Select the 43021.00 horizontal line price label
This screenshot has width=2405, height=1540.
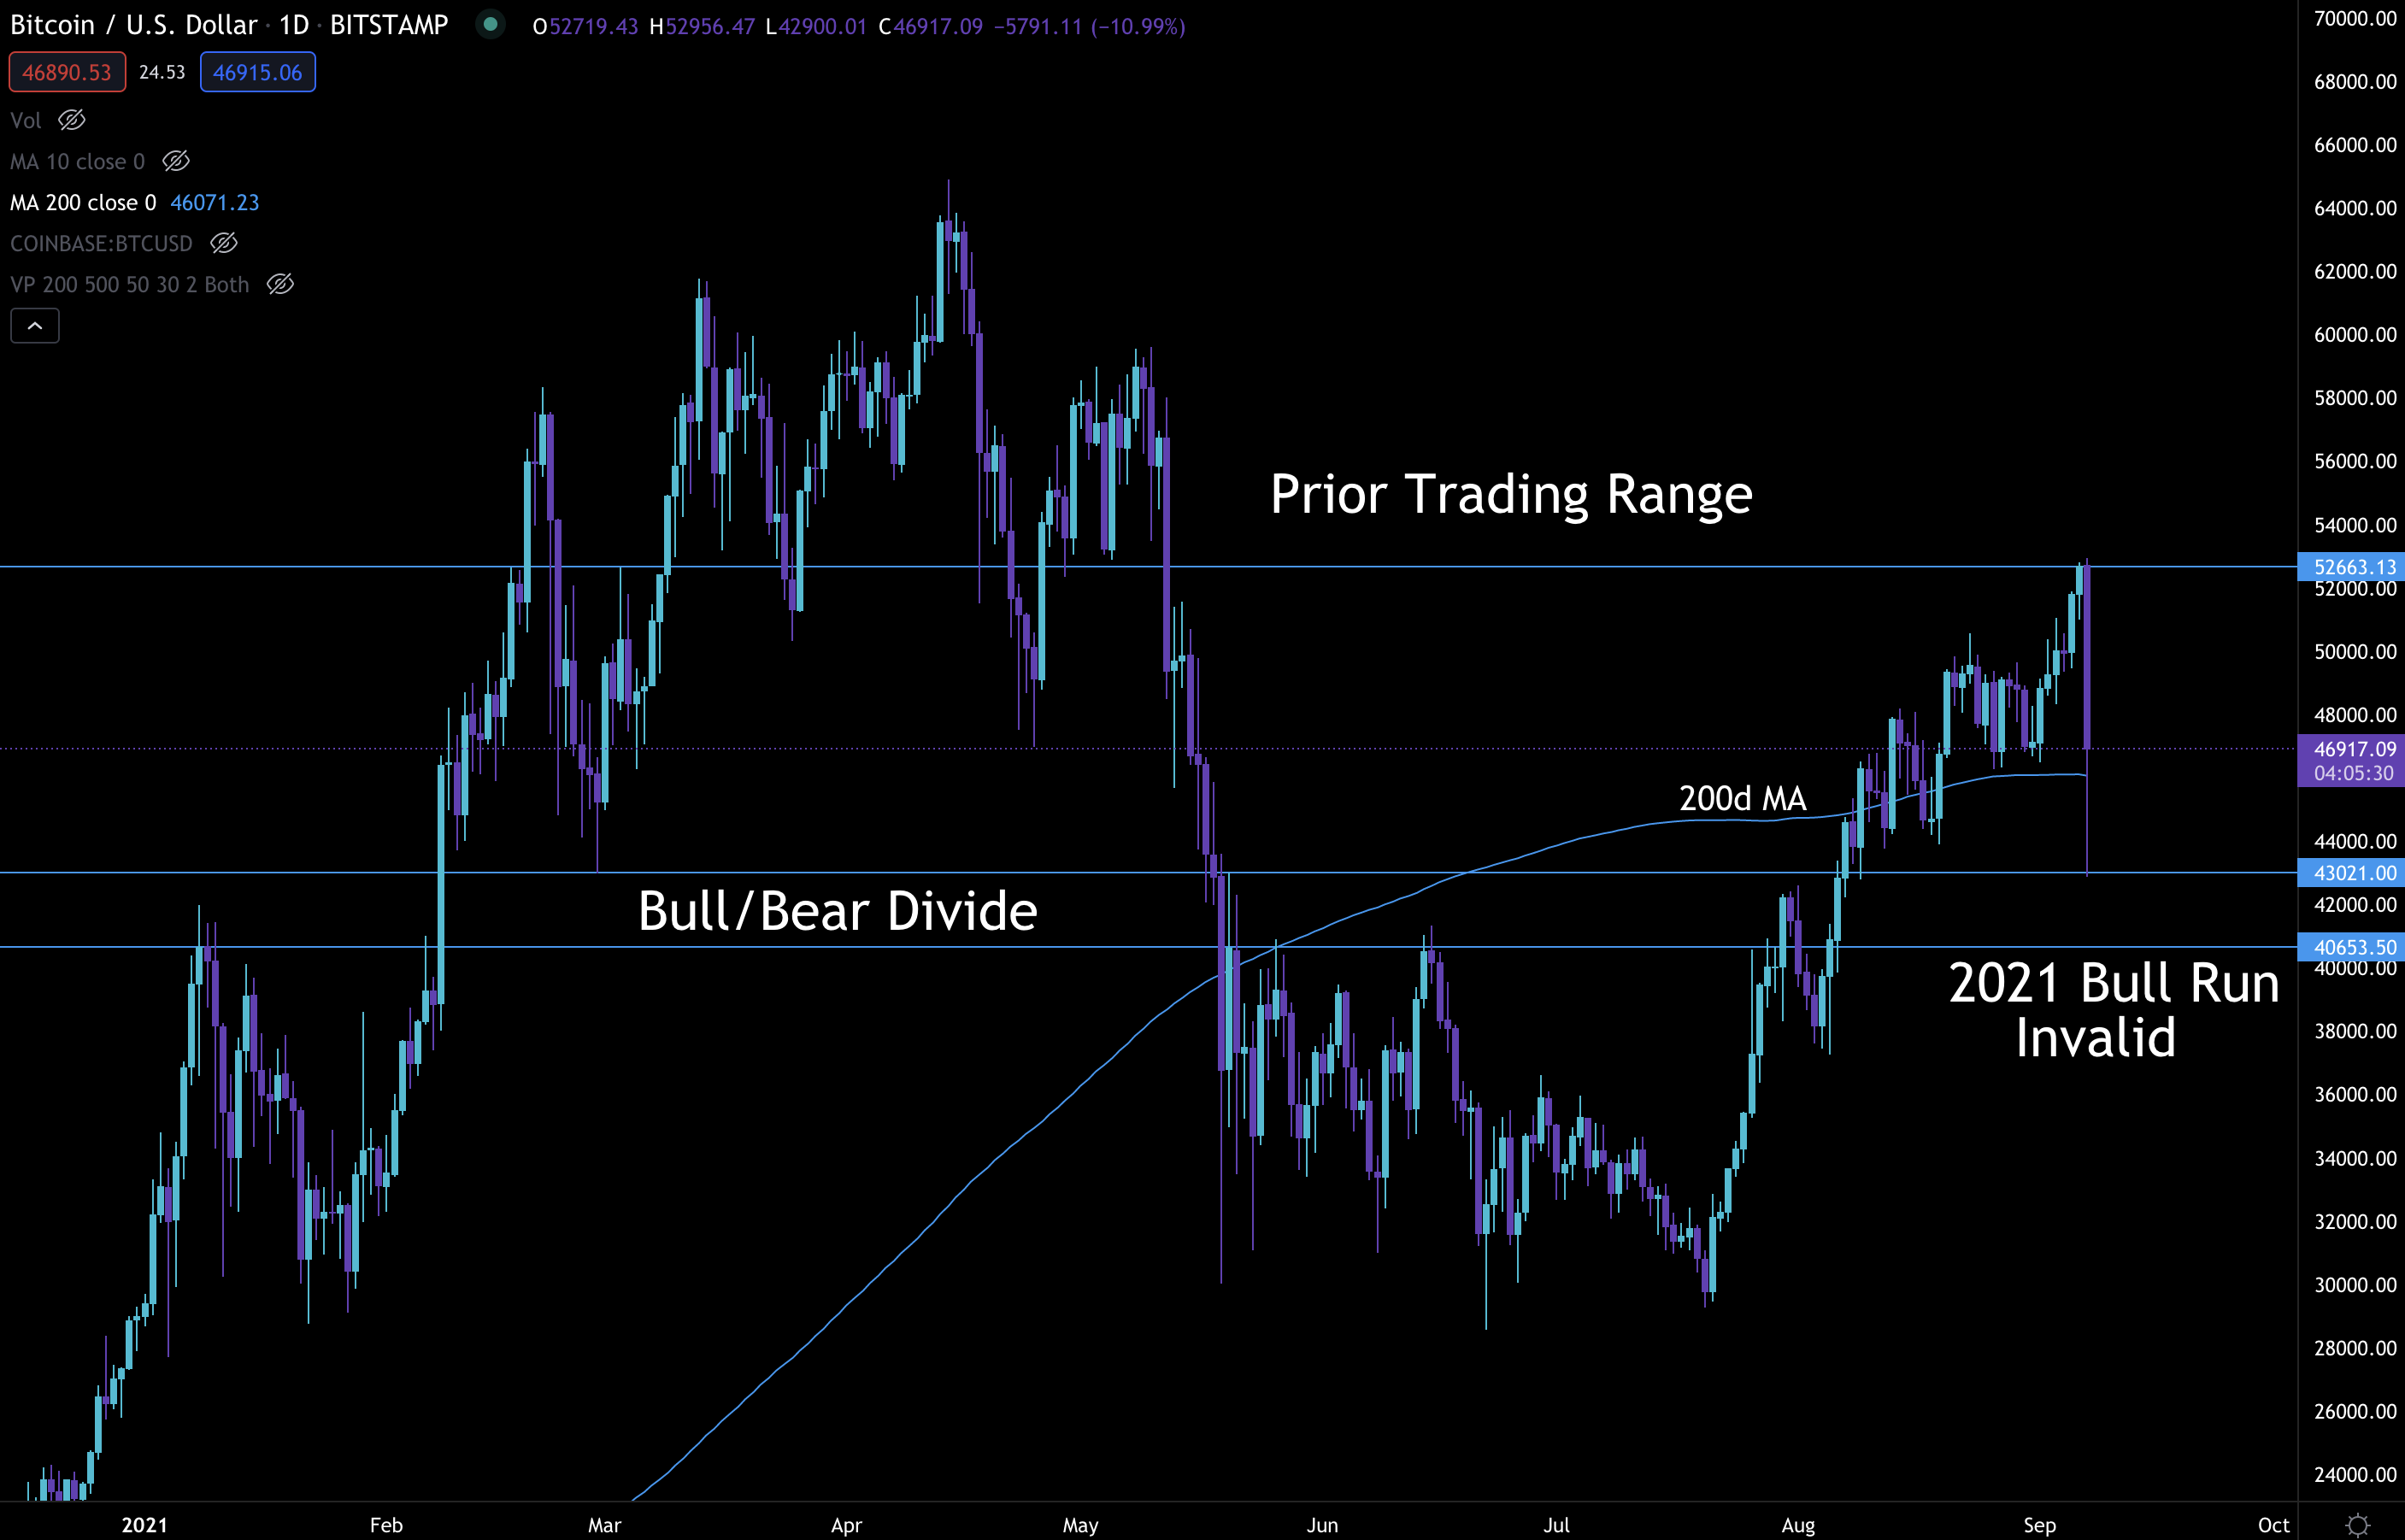(x=2352, y=873)
